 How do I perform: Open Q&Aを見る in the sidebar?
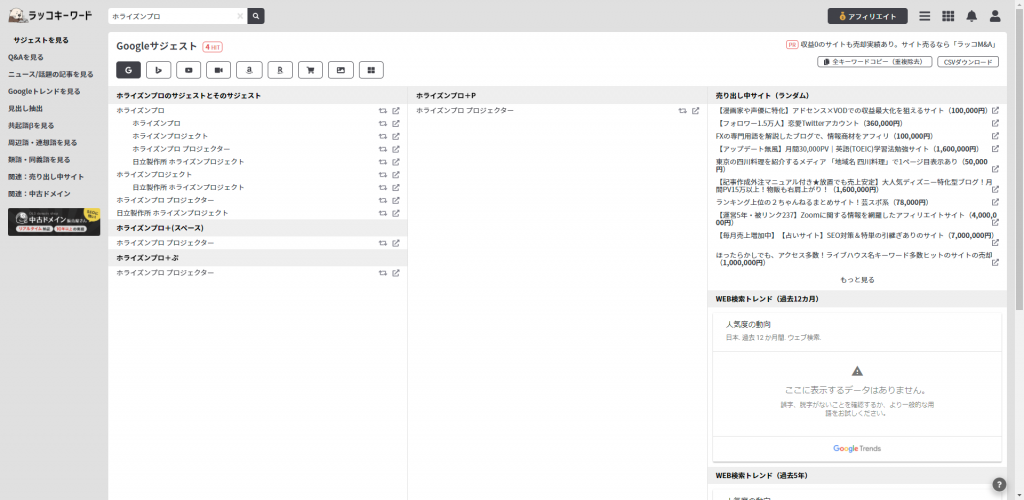(26, 57)
